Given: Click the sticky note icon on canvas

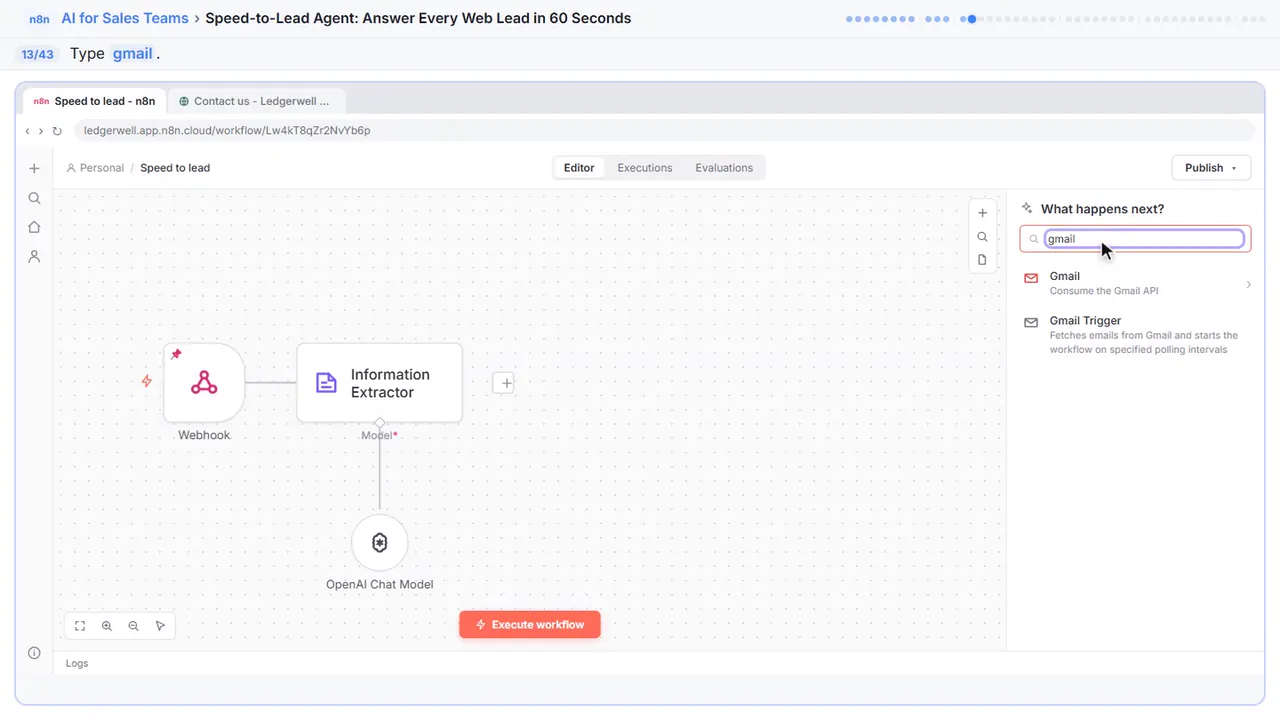Looking at the screenshot, I should click(982, 260).
